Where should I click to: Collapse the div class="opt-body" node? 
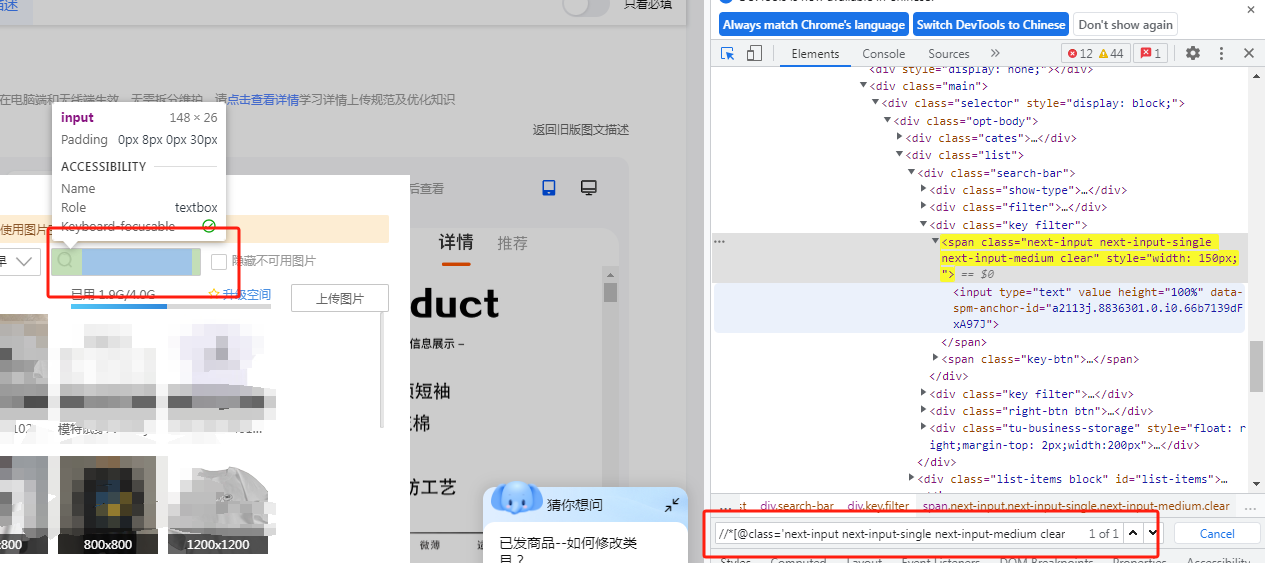pyautogui.click(x=888, y=121)
